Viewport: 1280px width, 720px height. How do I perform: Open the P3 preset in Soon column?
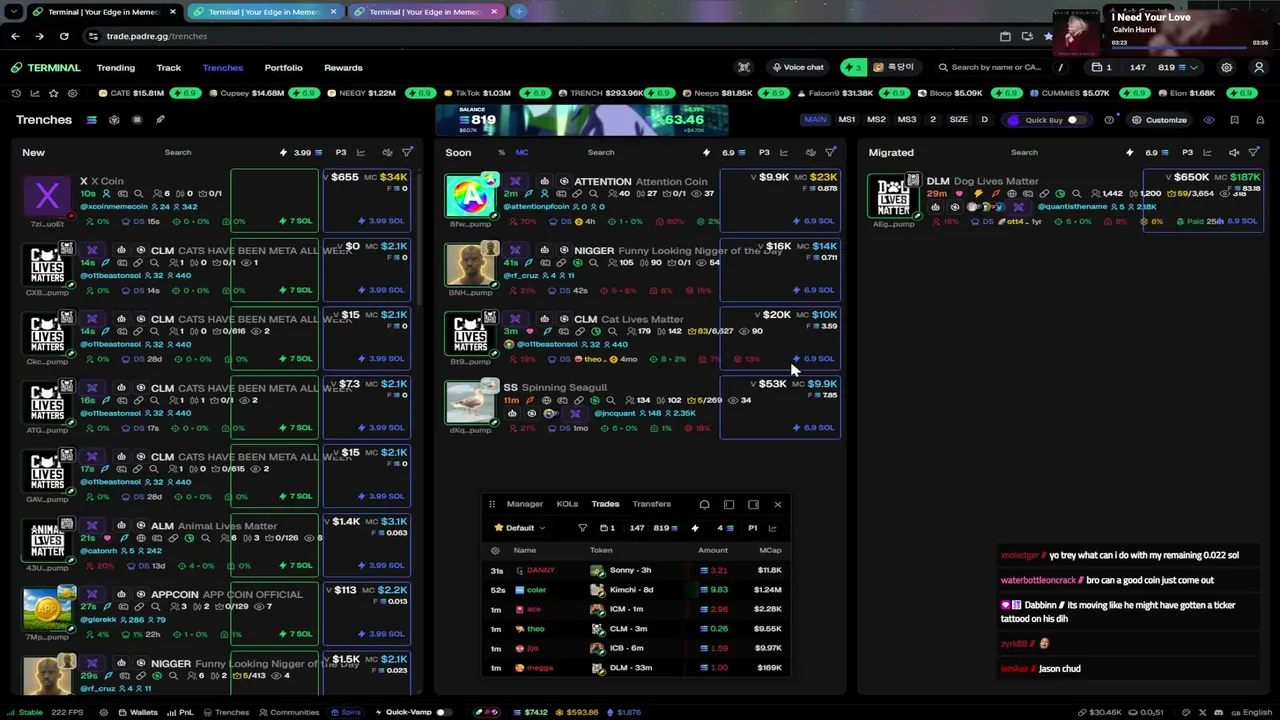click(764, 152)
